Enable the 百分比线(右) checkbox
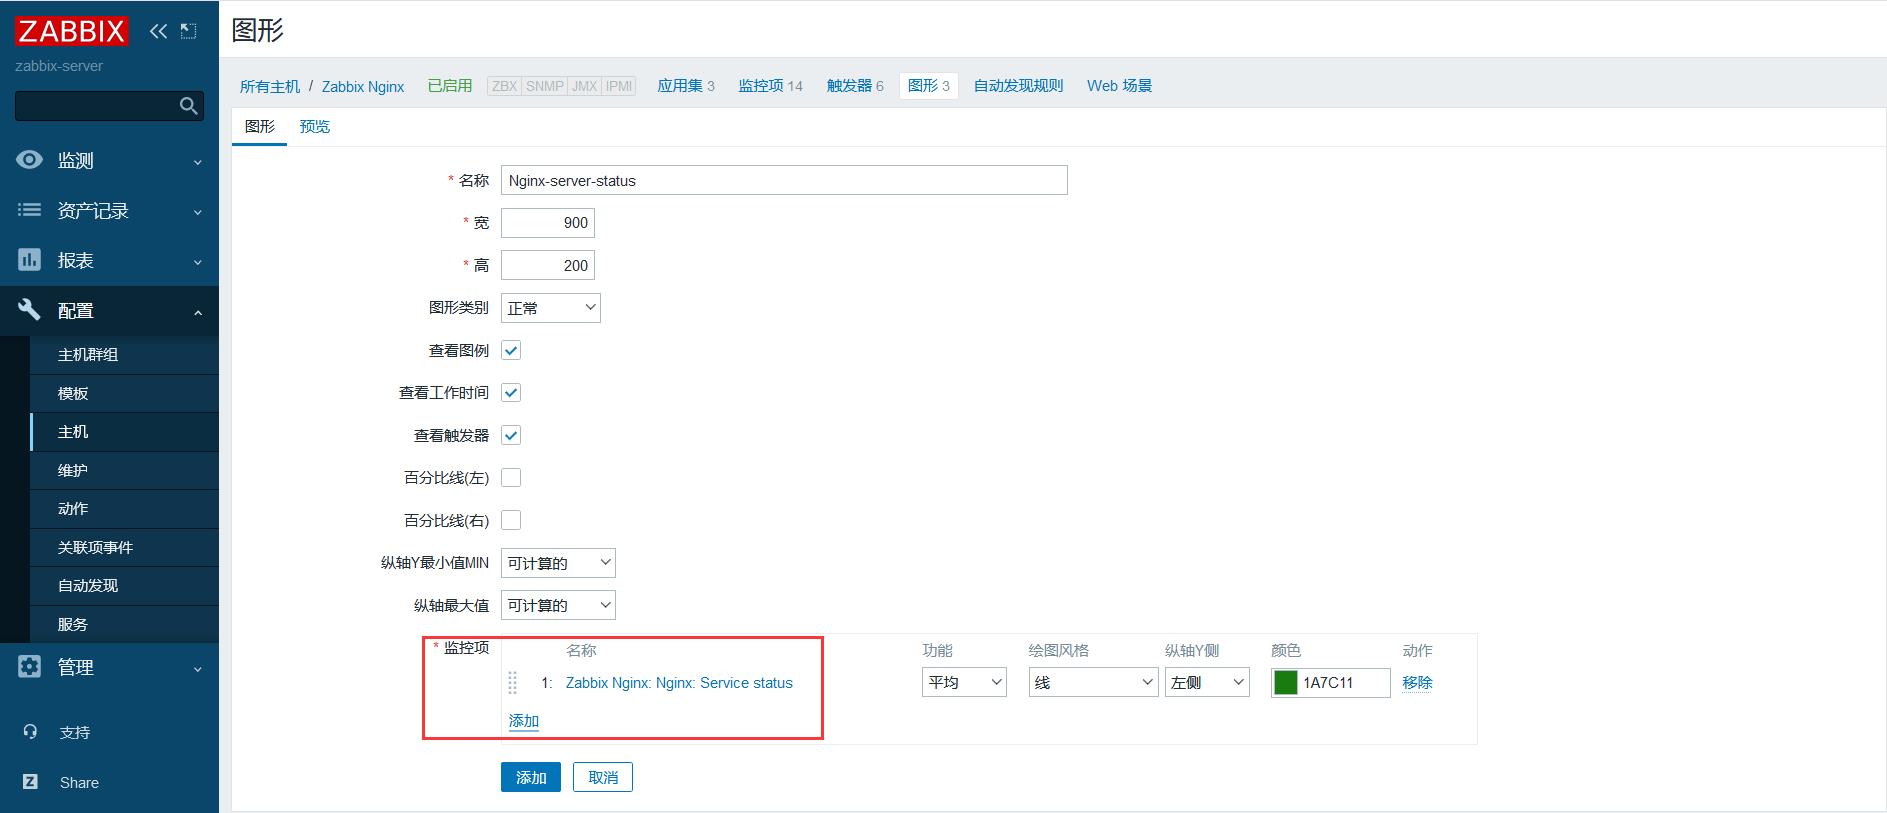Image resolution: width=1887 pixels, height=813 pixels. coord(511,520)
